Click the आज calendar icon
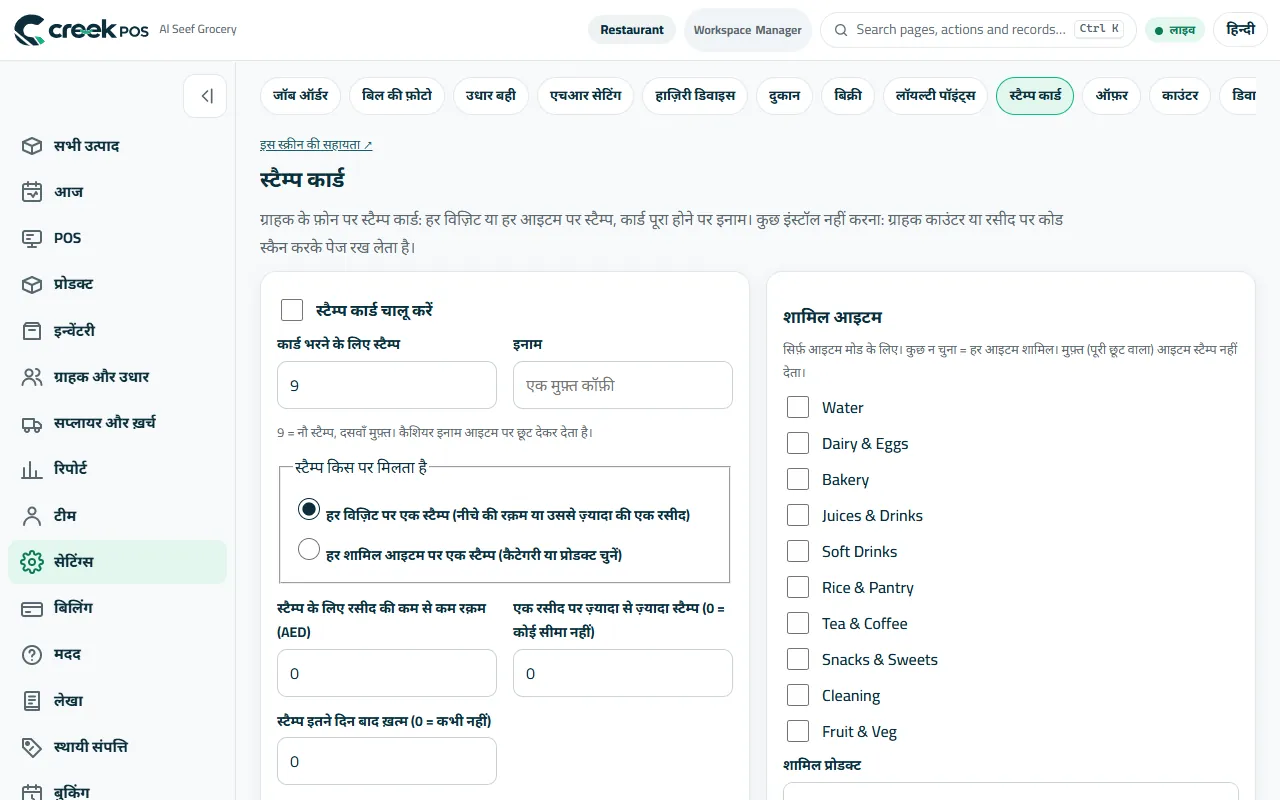 click(x=32, y=192)
